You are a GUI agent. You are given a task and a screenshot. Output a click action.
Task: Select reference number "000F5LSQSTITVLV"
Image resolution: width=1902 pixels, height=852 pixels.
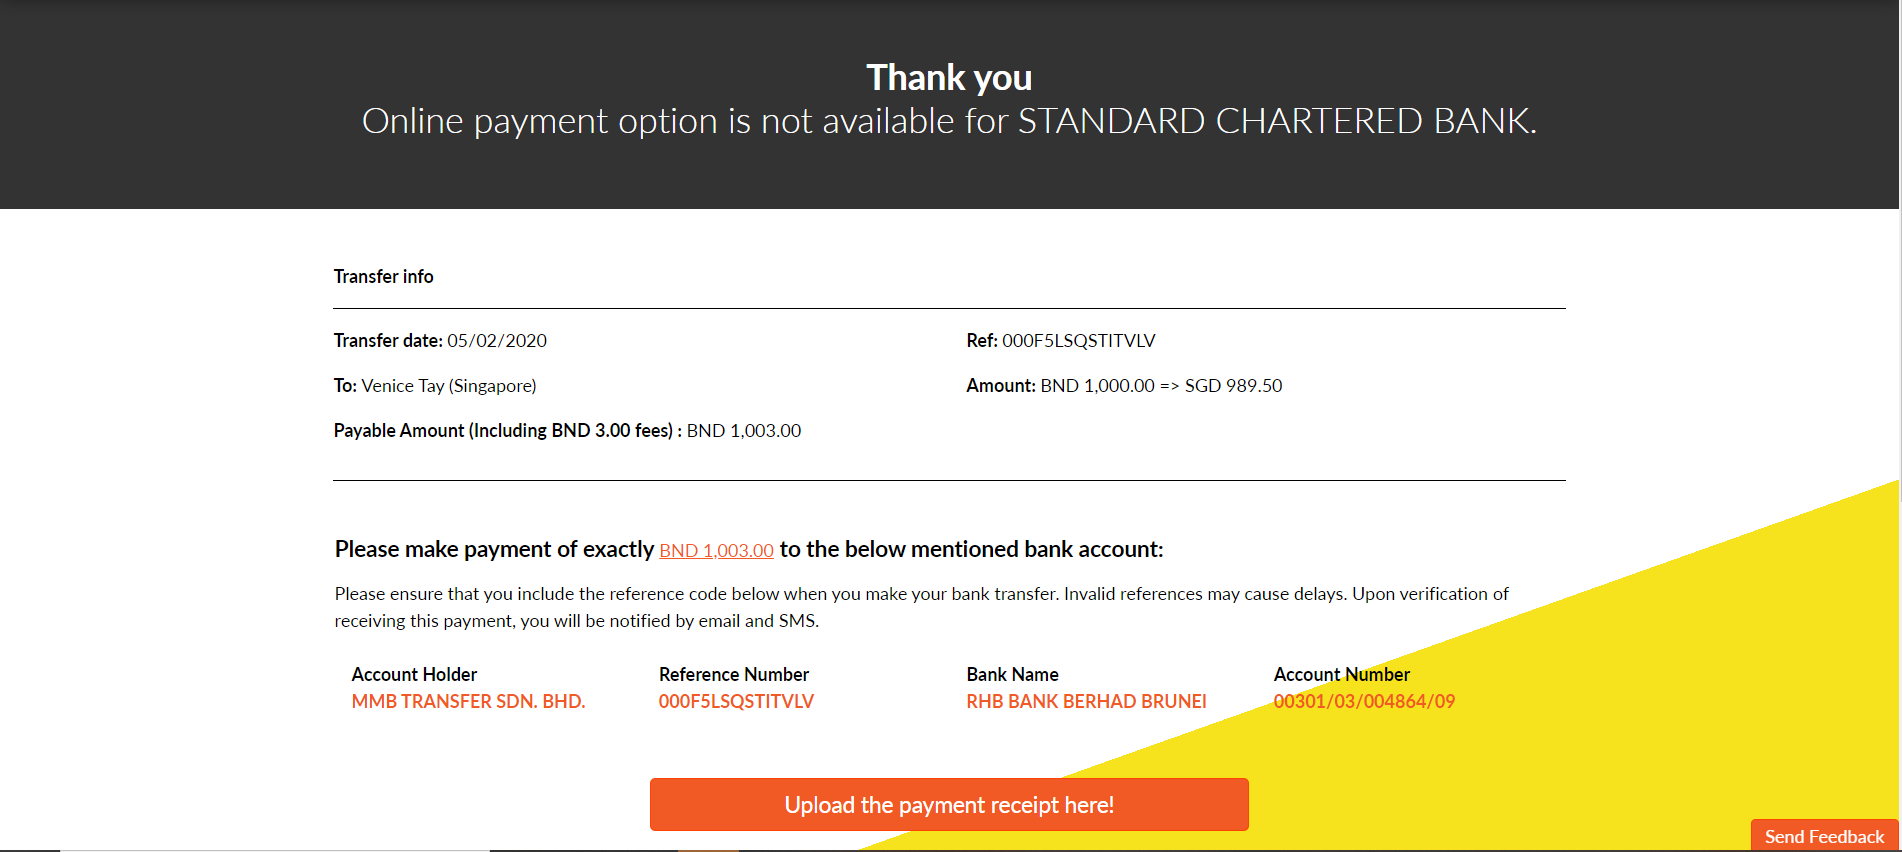pos(737,701)
